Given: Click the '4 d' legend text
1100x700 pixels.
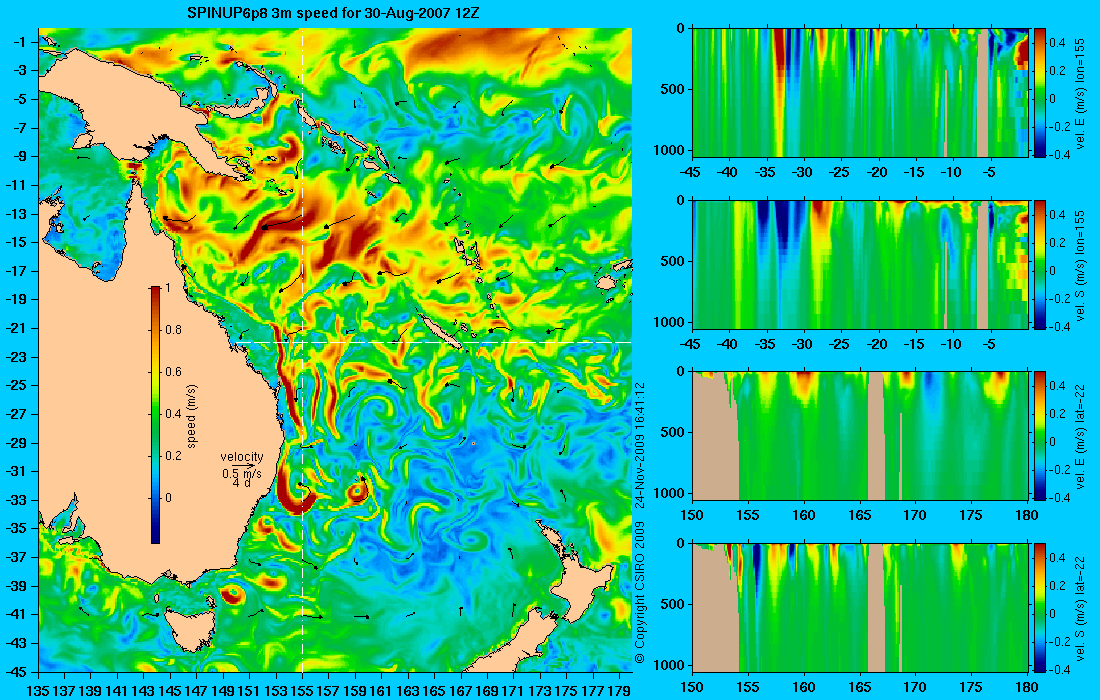Looking at the screenshot, I should click(241, 483).
